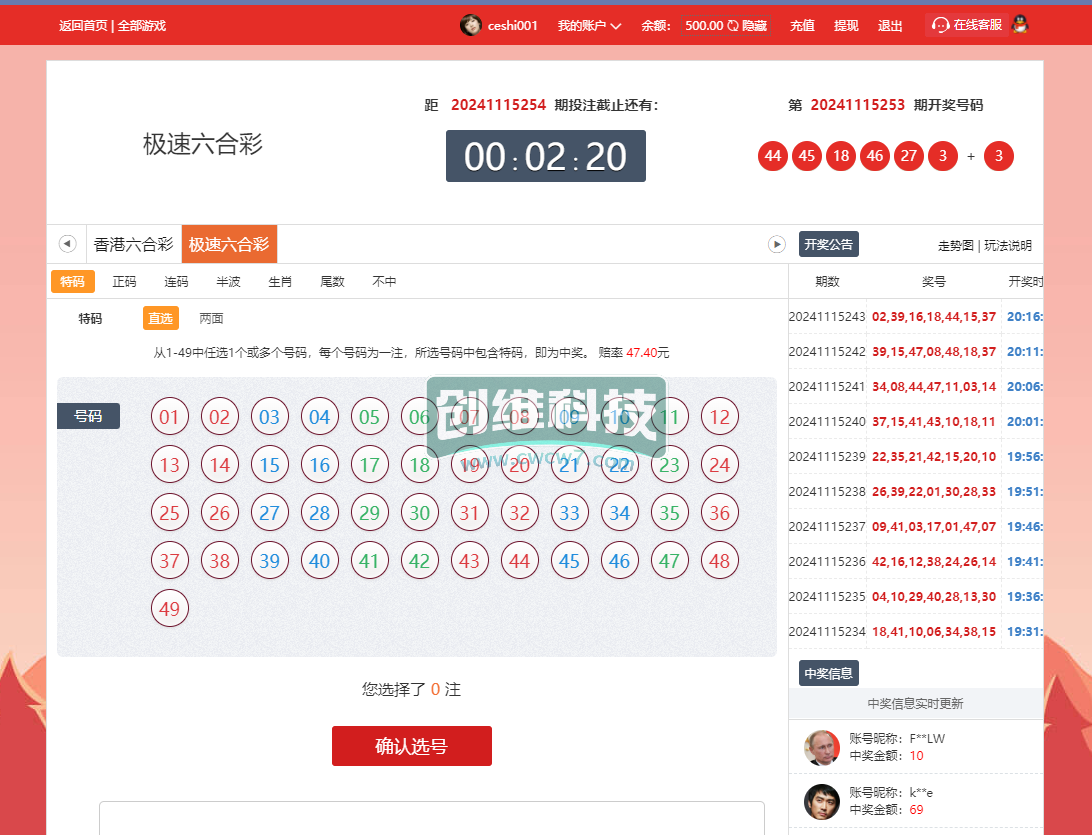Screen dimensions: 1092x835
Task: Click draw numbers 26,39,22,01,30,28,33
Action: point(934,492)
